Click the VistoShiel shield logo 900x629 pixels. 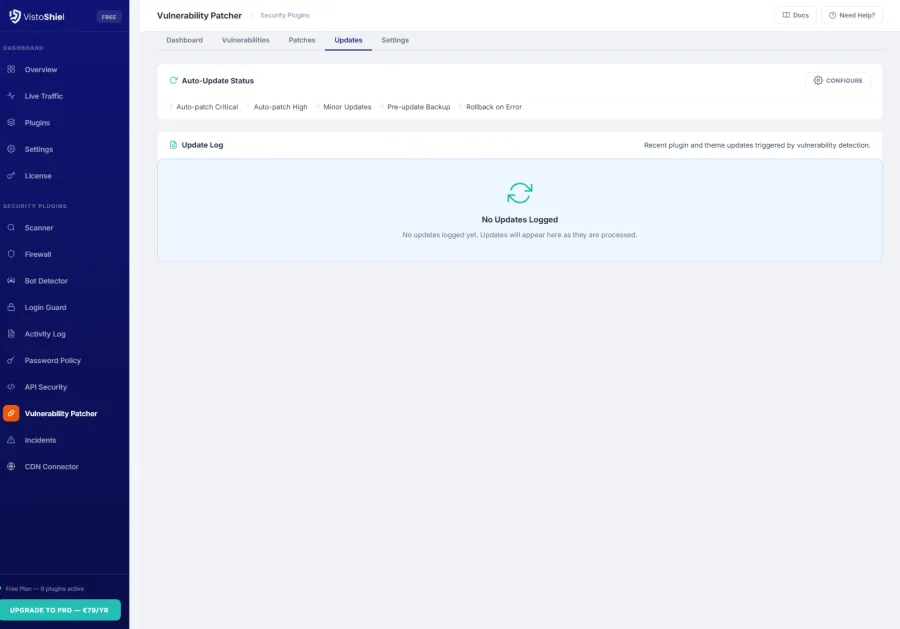[12, 16]
